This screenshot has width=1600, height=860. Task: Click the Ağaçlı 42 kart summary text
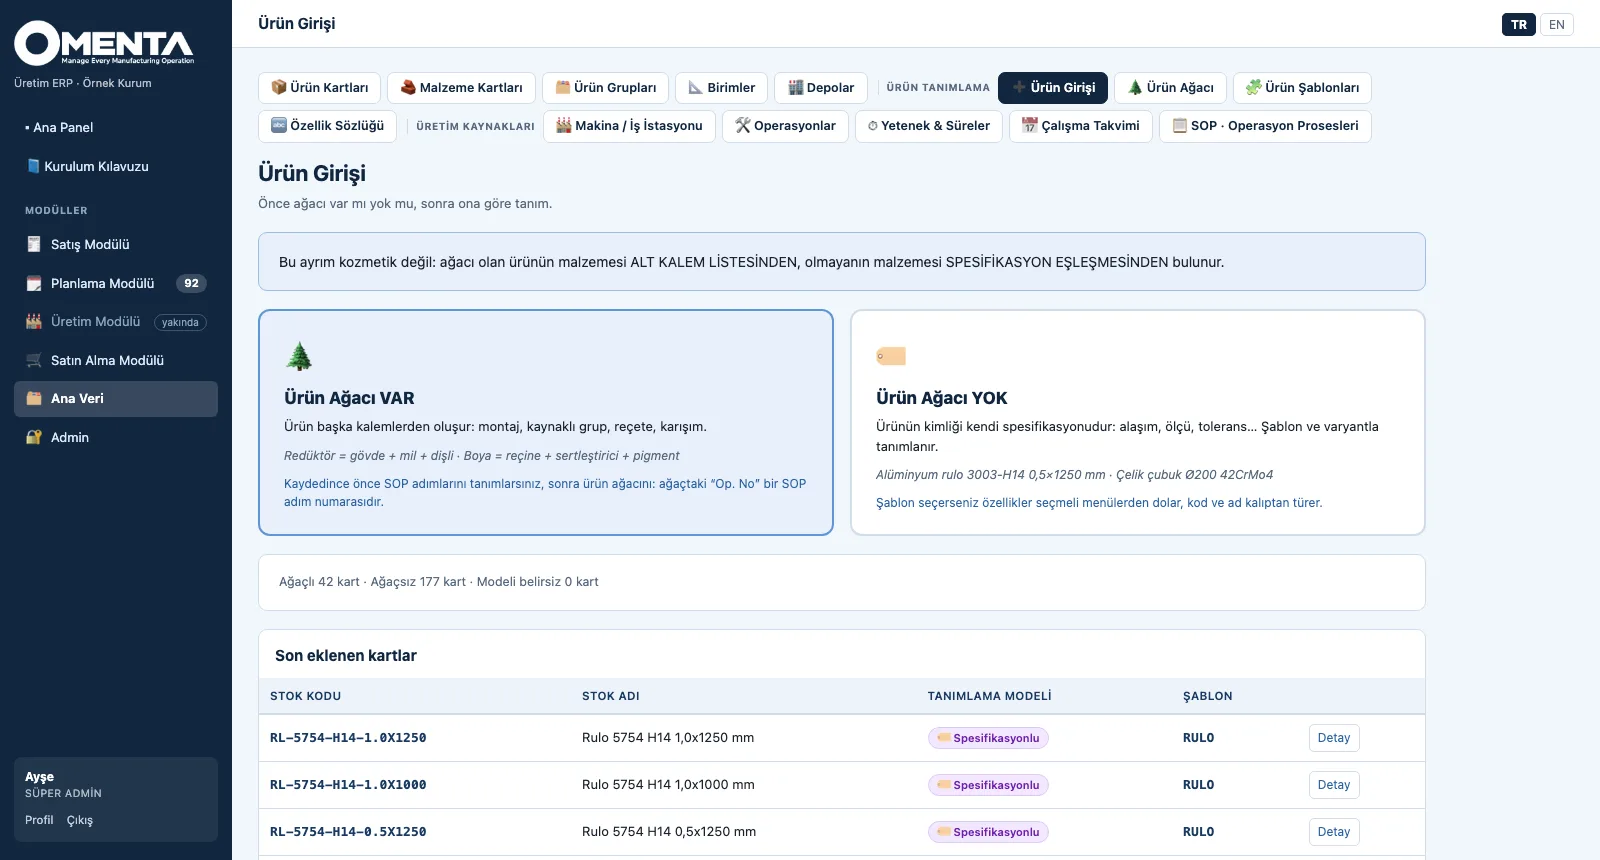click(319, 582)
